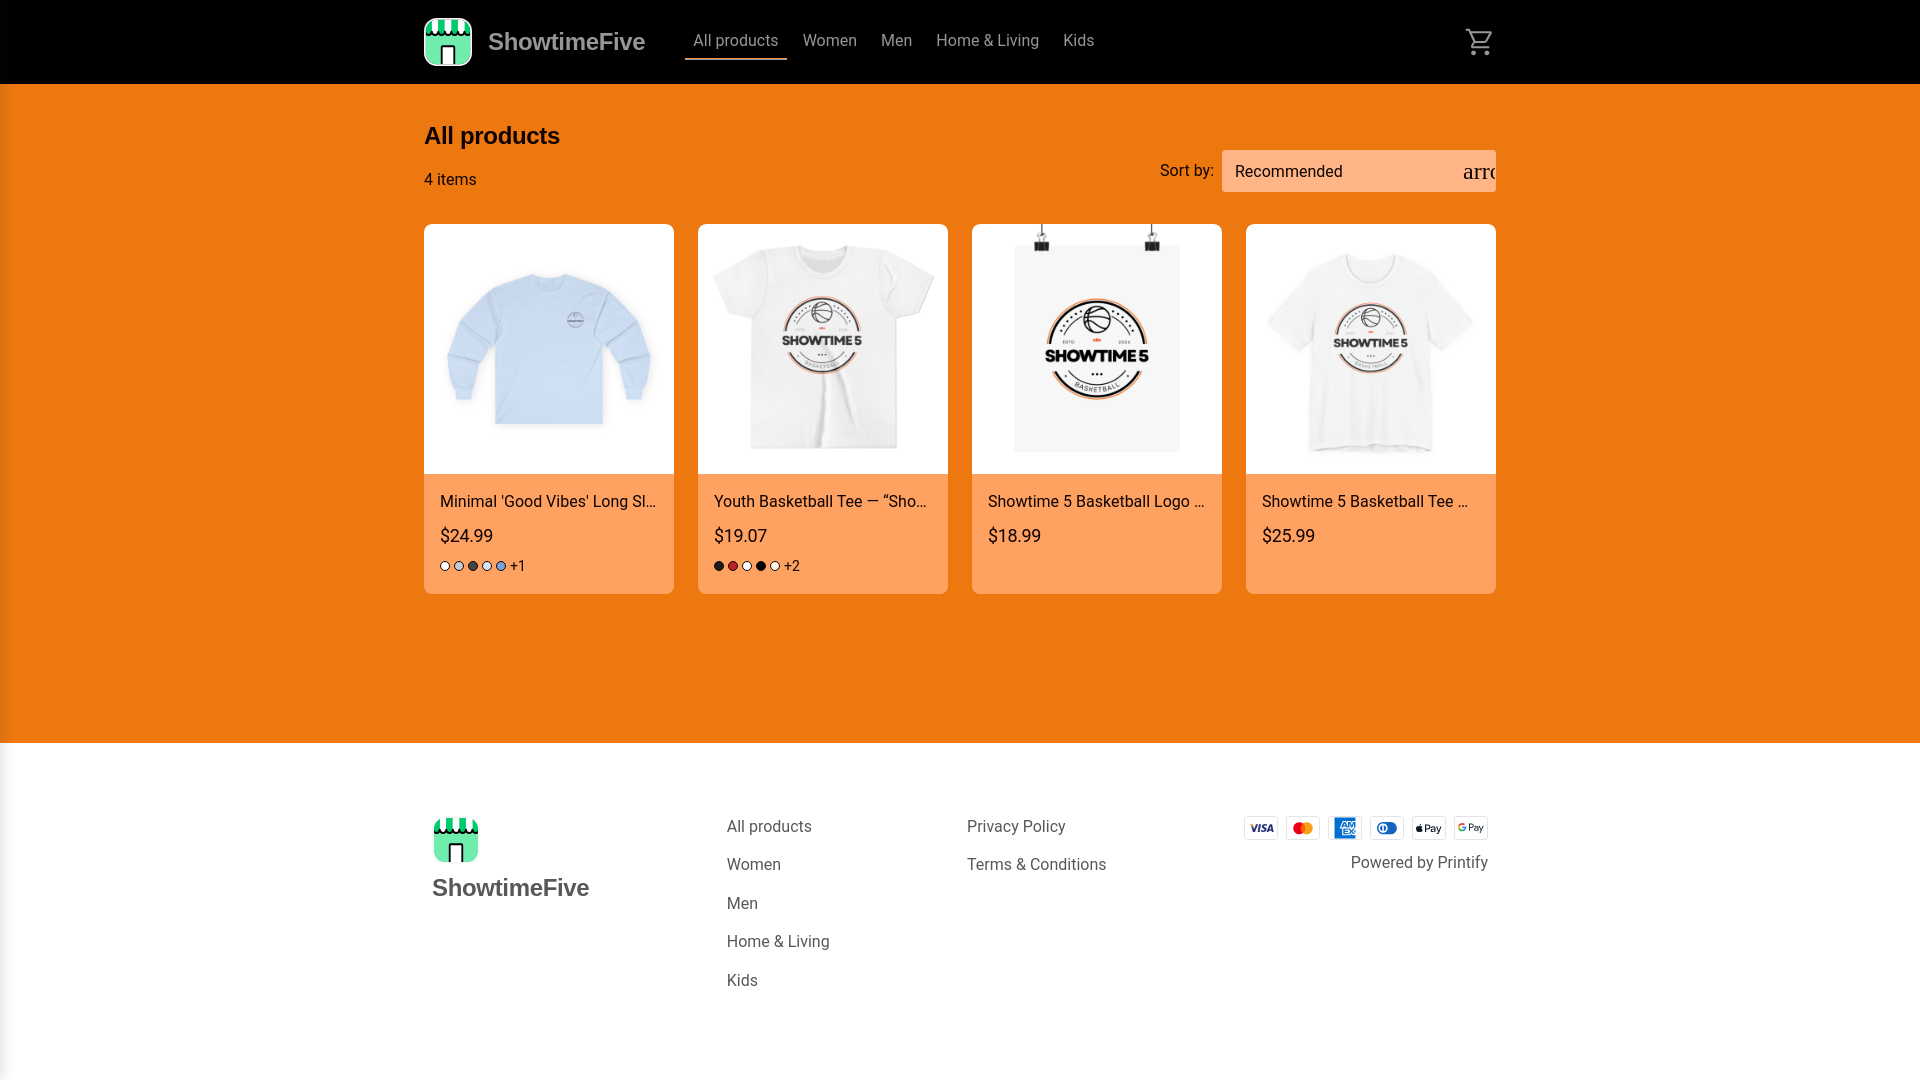Click the storefront logo icon in footer
1920x1080 pixels.
(x=456, y=840)
